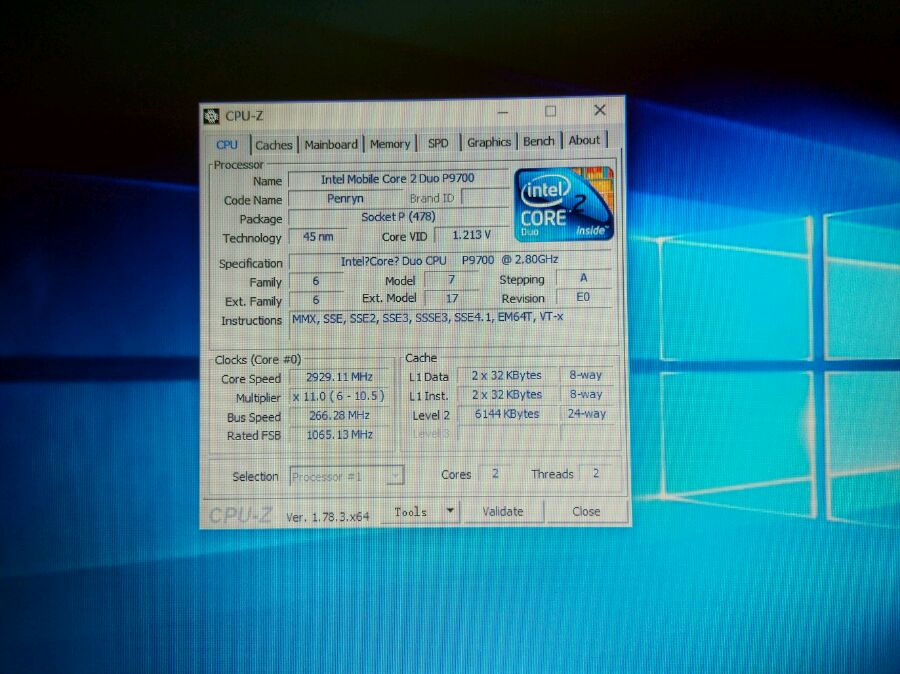Click the Level 2 value 6144 KBytes
This screenshot has width=900, height=674.
click(x=507, y=414)
